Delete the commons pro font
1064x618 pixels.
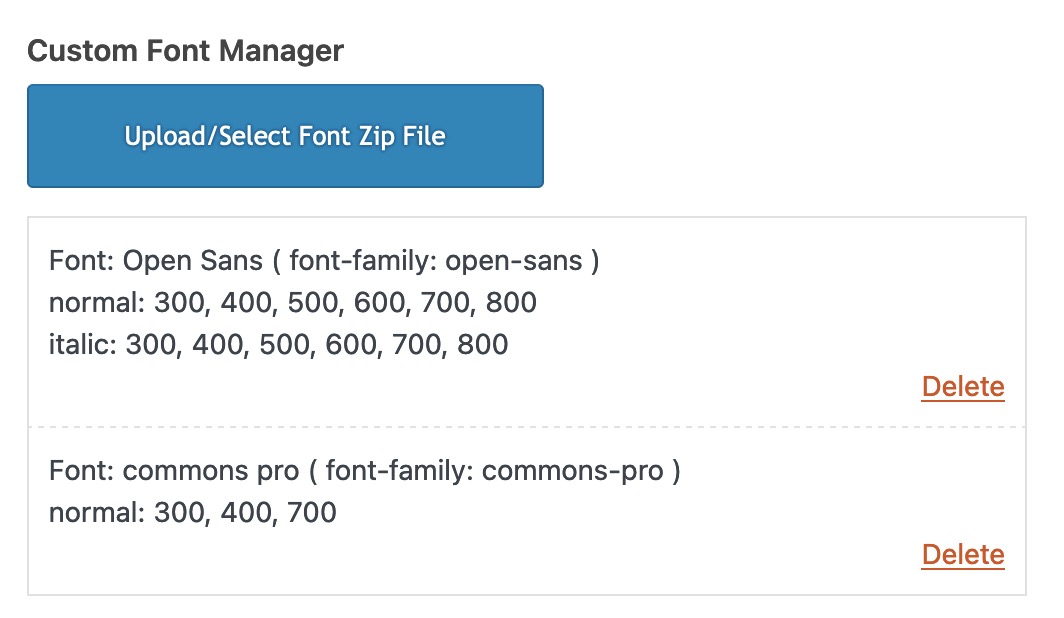[x=962, y=555]
